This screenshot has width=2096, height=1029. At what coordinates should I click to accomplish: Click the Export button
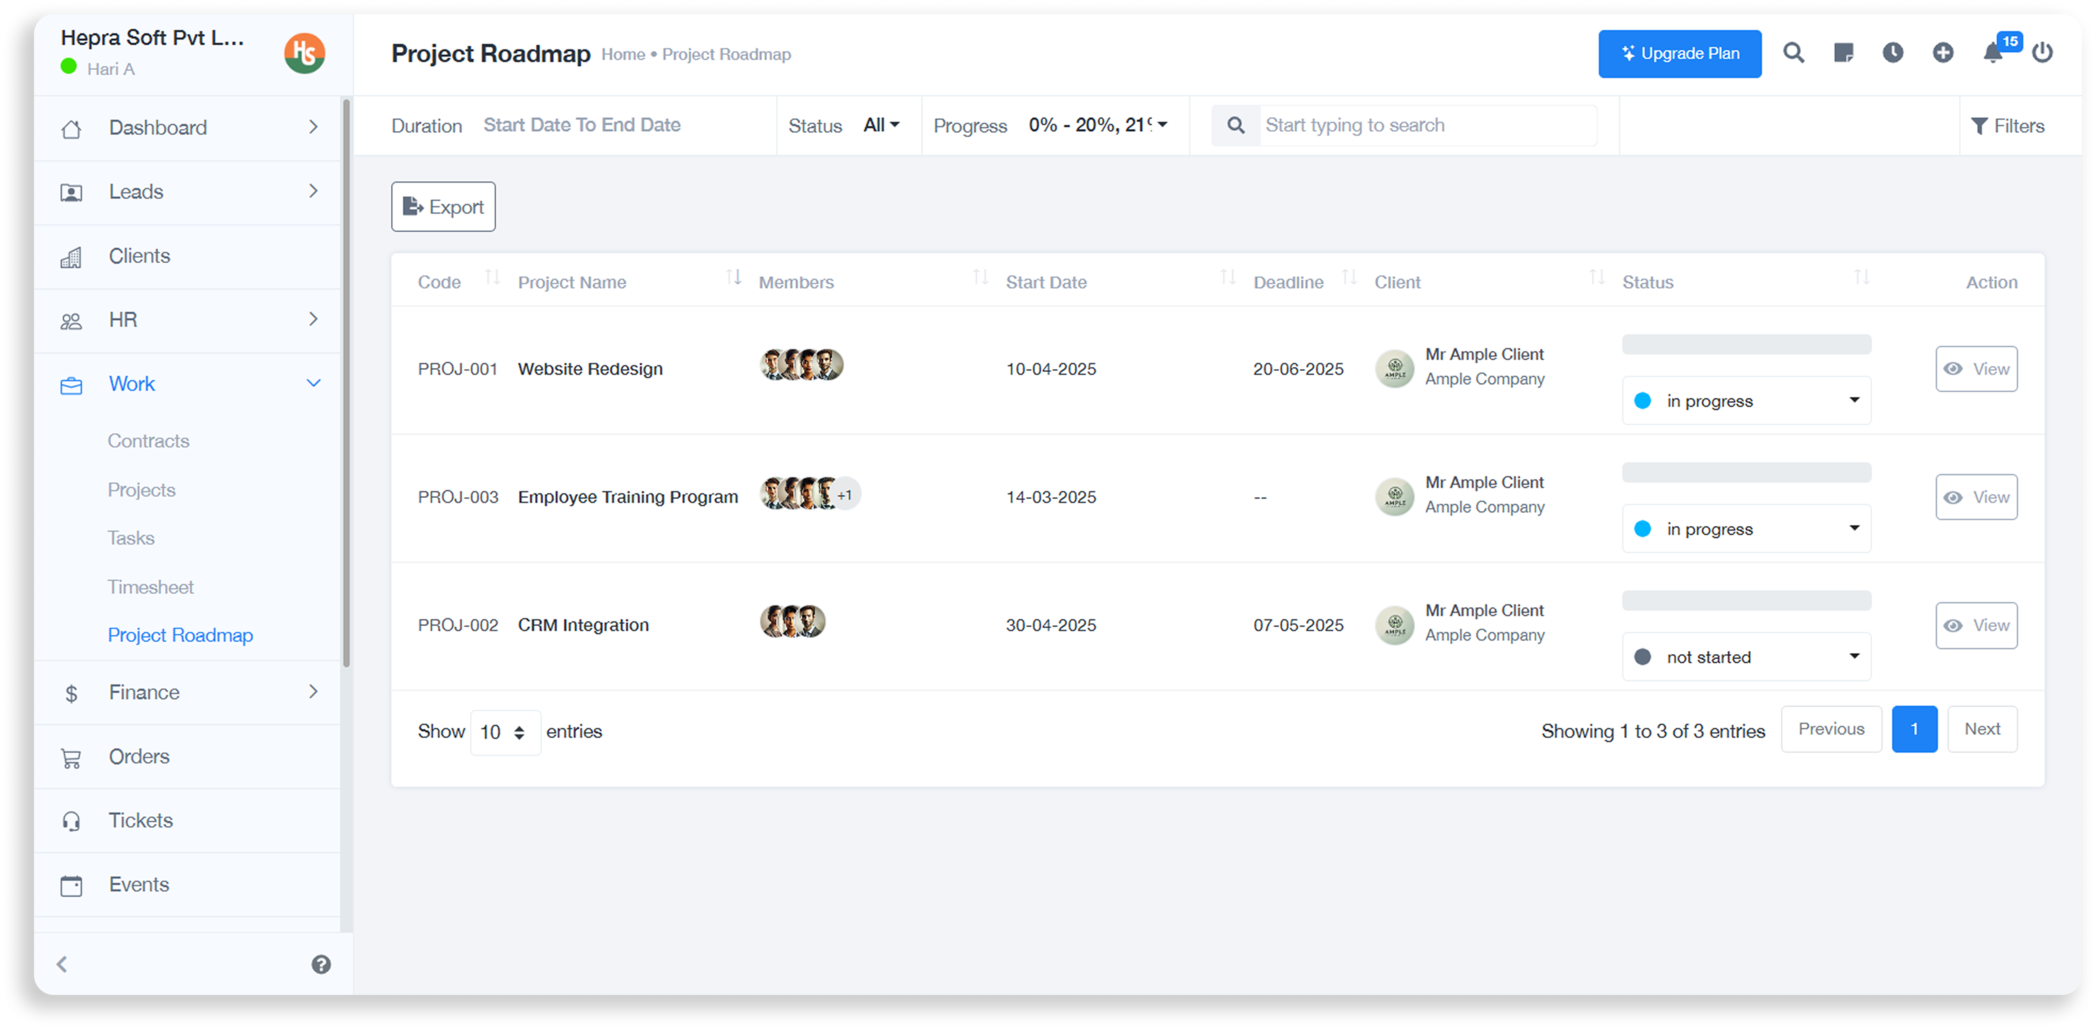click(443, 207)
